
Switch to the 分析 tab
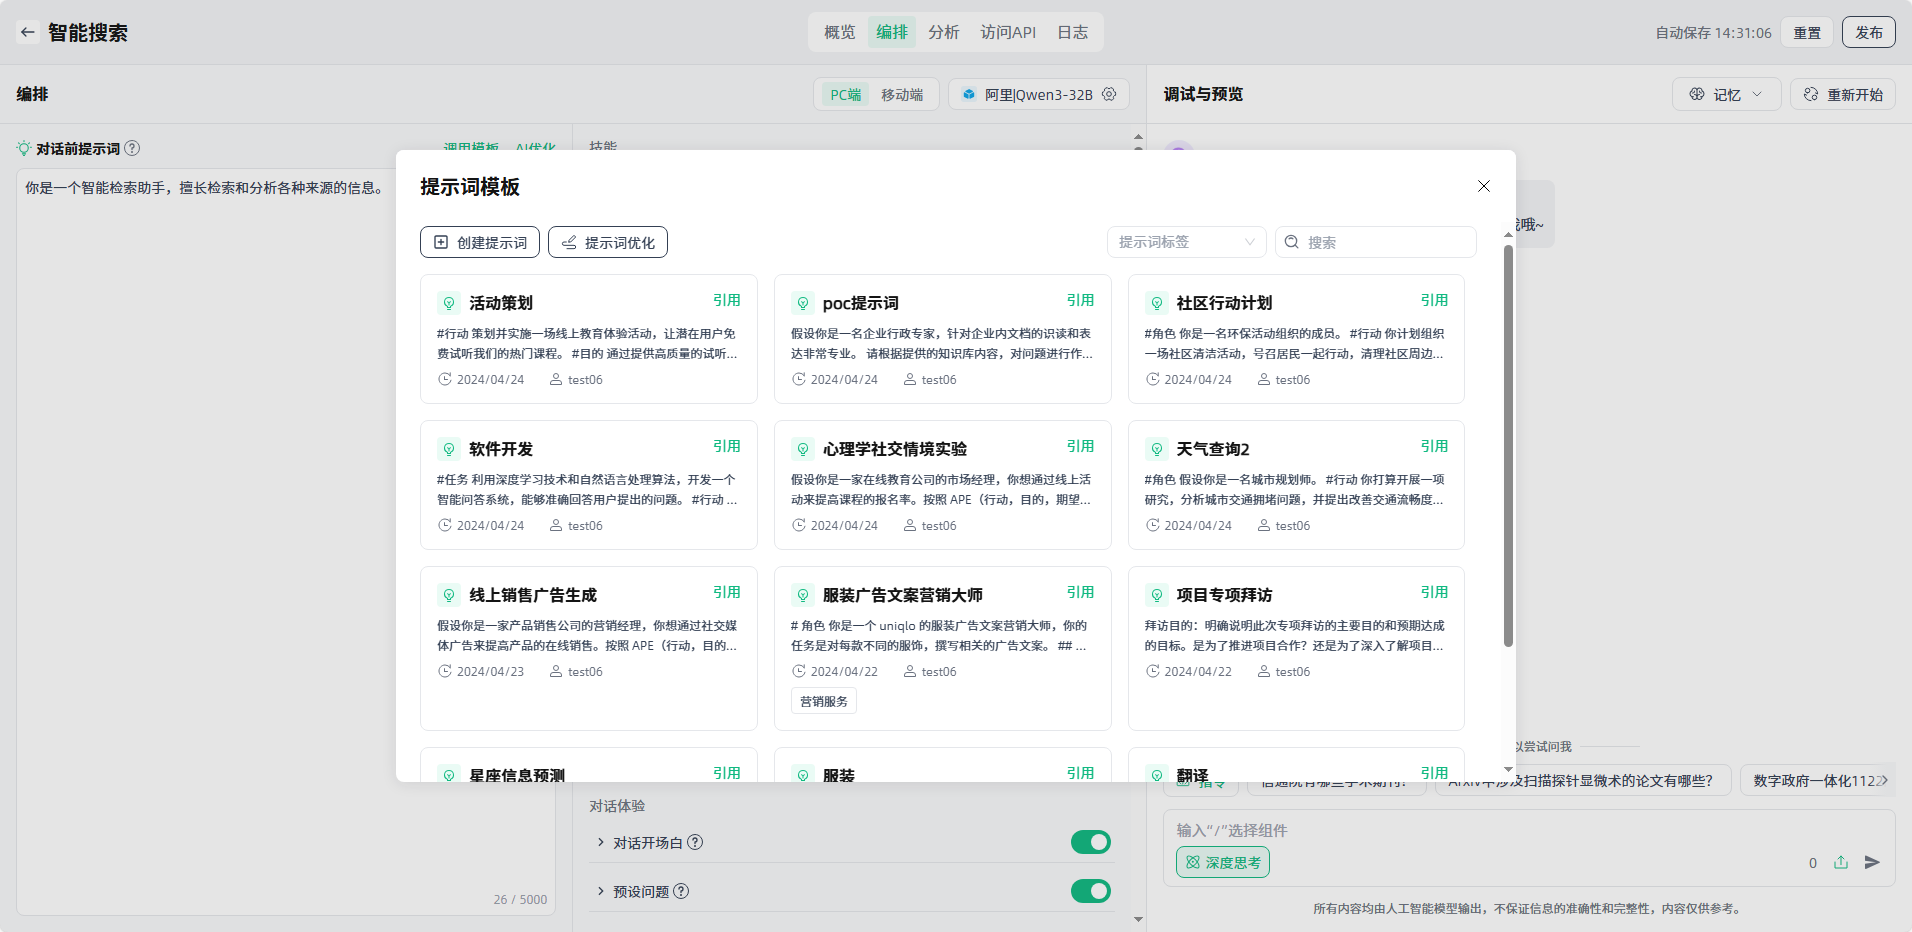(x=943, y=32)
